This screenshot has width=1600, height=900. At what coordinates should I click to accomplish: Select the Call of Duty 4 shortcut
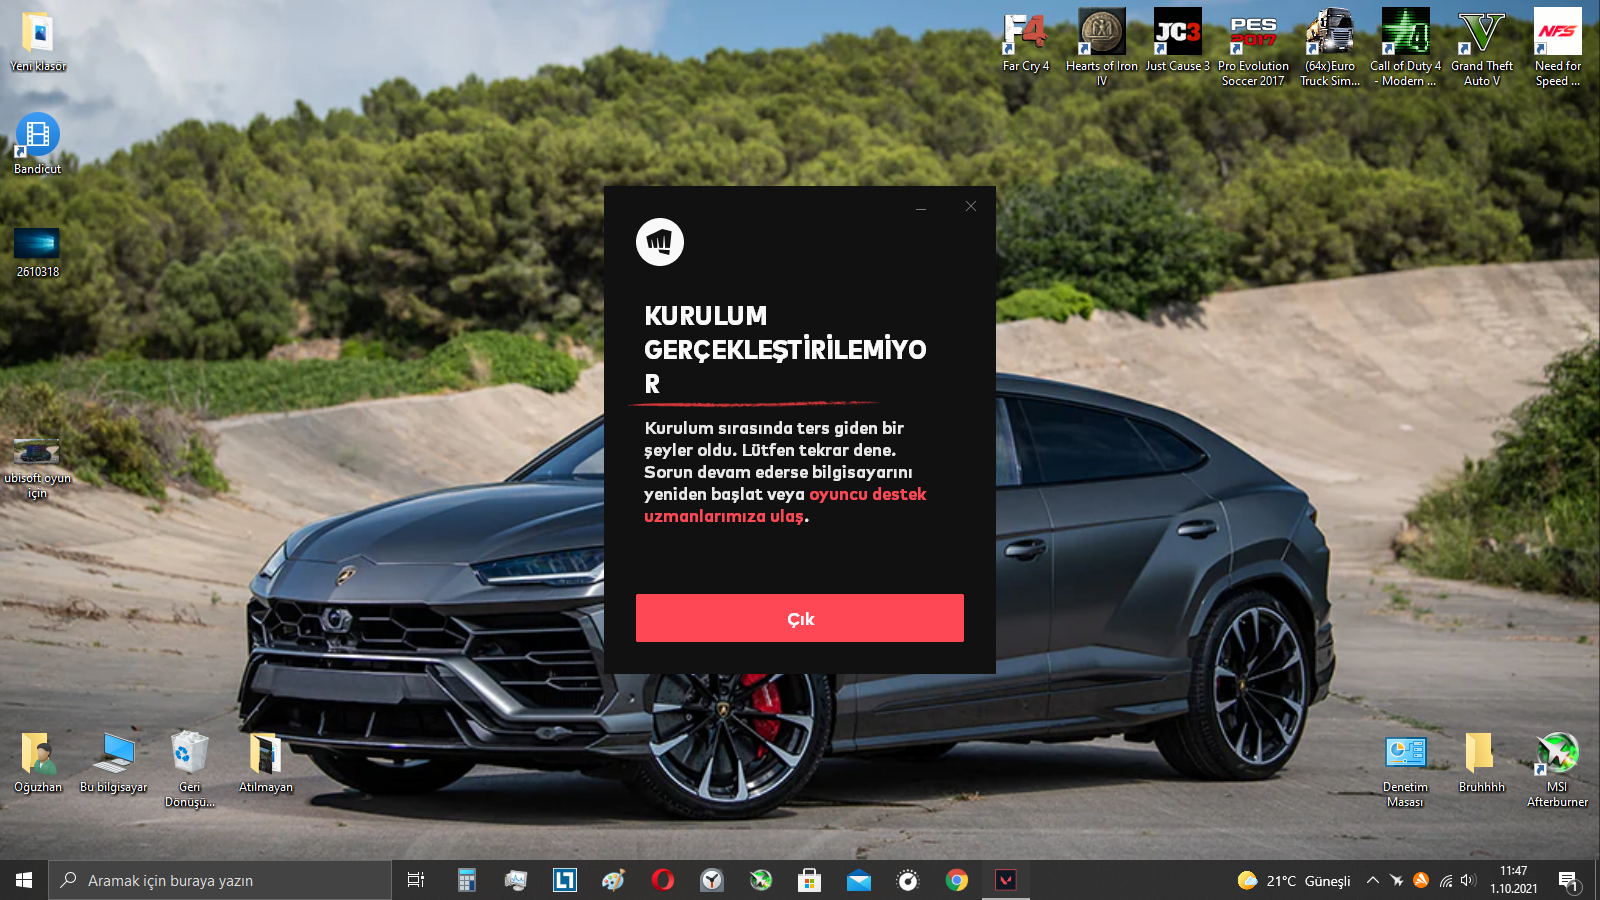1406,47
